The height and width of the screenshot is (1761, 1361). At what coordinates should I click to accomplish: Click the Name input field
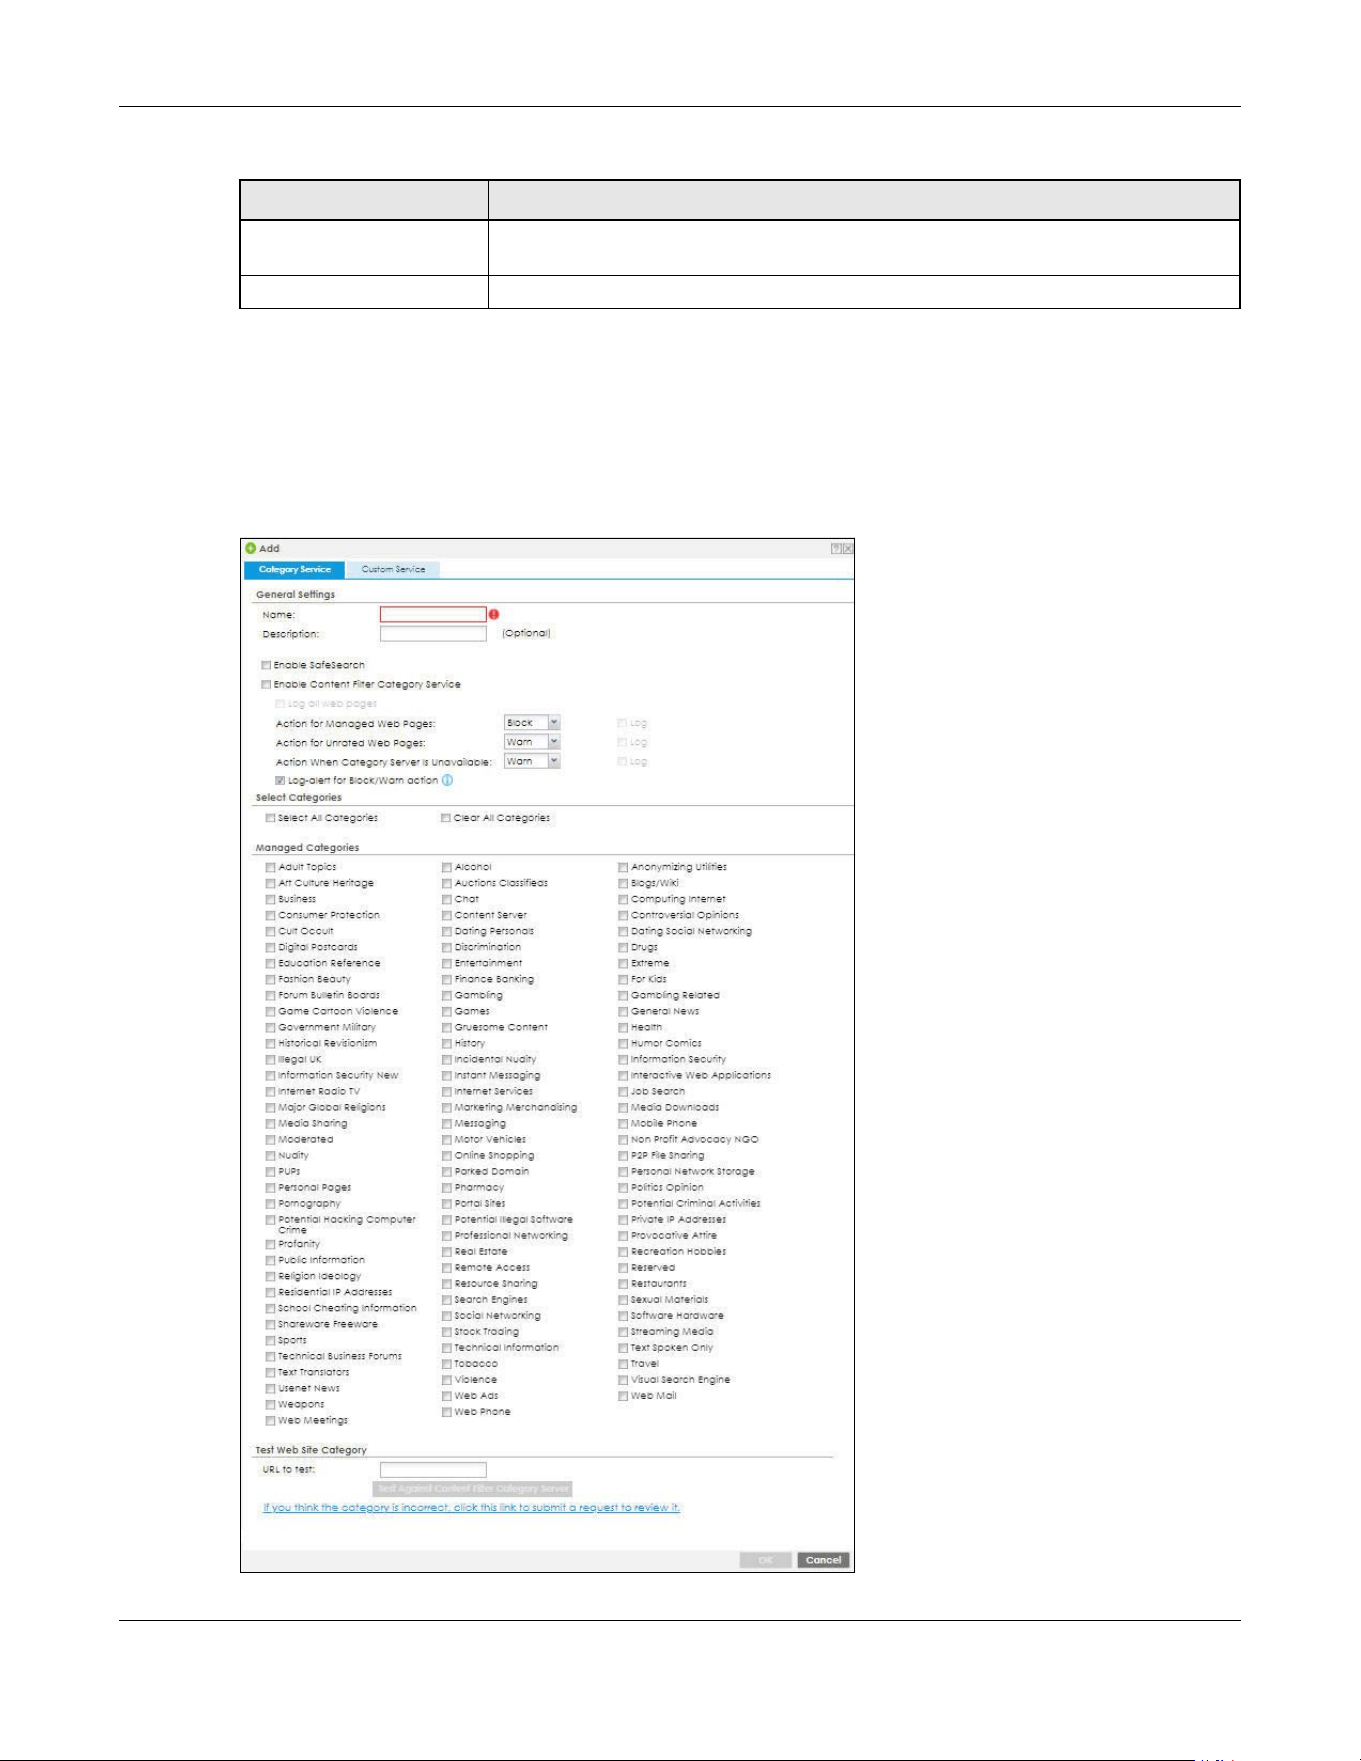[x=433, y=614]
